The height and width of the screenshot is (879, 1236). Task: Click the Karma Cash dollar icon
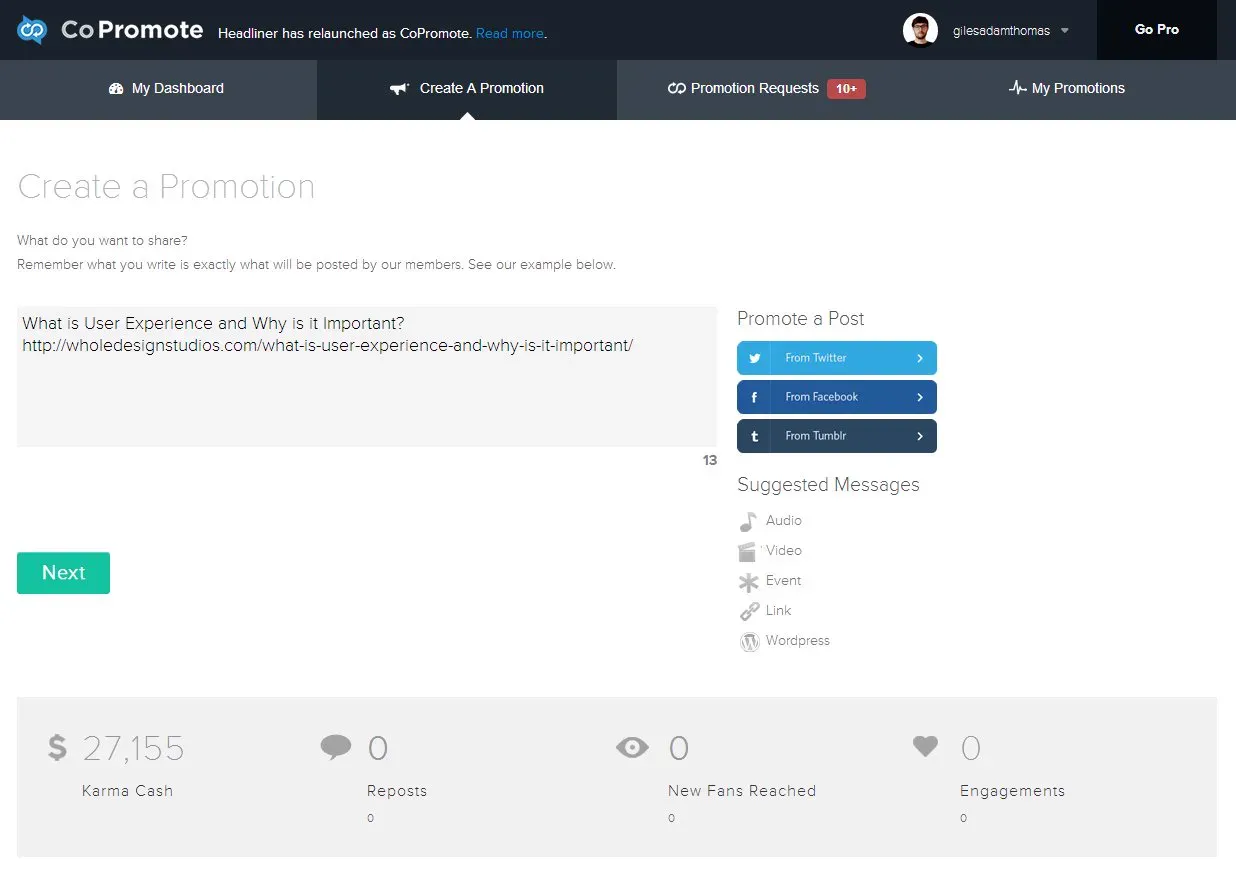58,748
